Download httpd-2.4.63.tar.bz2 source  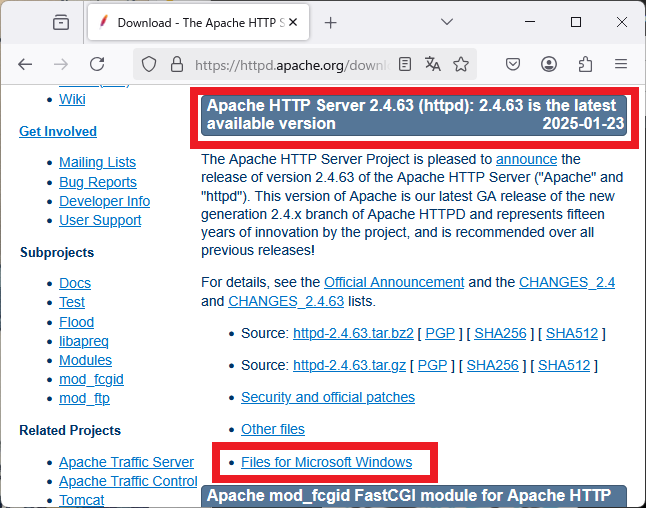353,333
